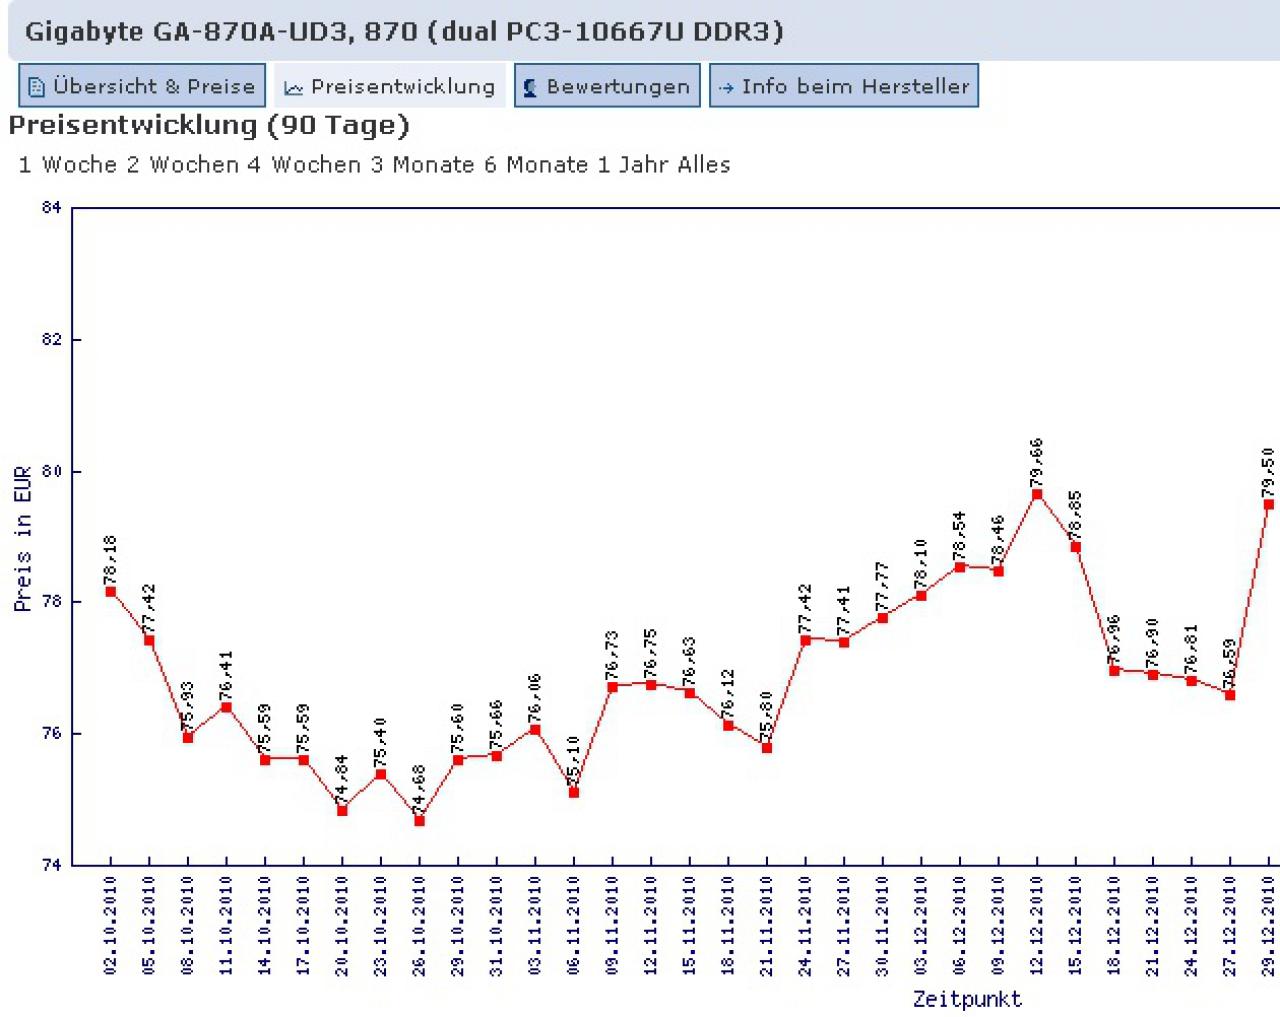This screenshot has height=1017, width=1280.
Task: Select the 4 Wochen time range
Action: 303,165
